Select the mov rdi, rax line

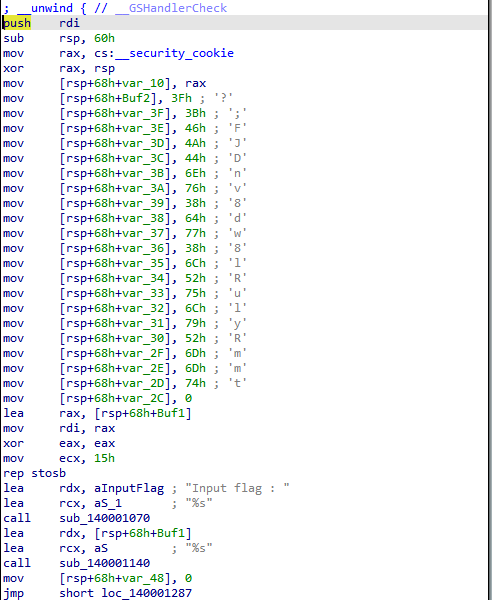pyautogui.click(x=59, y=428)
